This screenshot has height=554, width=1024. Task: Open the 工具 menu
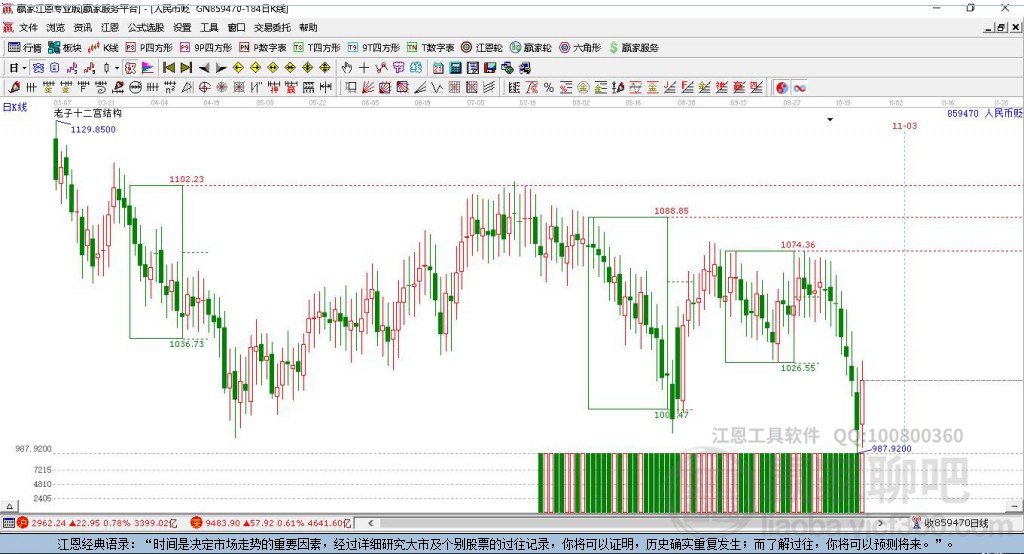click(x=209, y=27)
